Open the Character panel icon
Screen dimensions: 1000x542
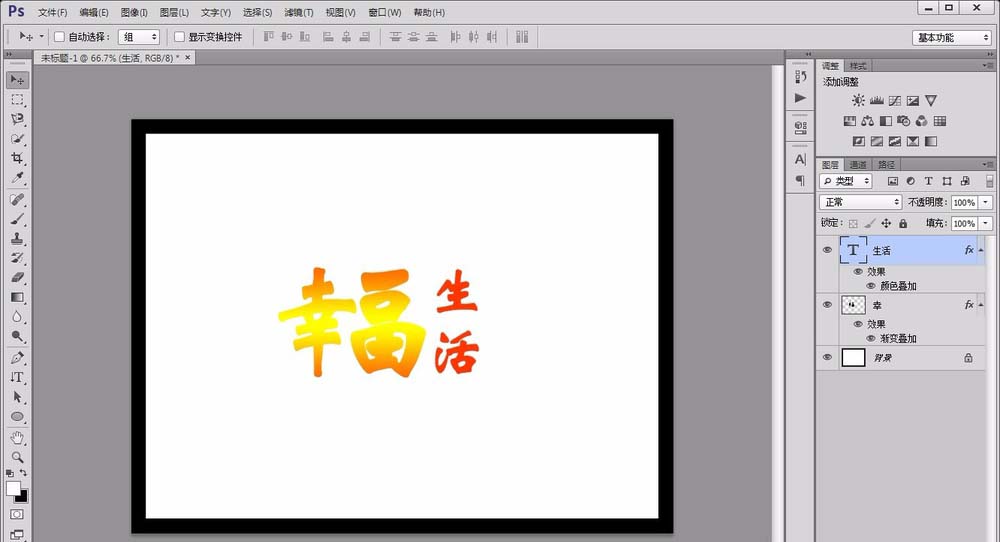click(x=800, y=159)
